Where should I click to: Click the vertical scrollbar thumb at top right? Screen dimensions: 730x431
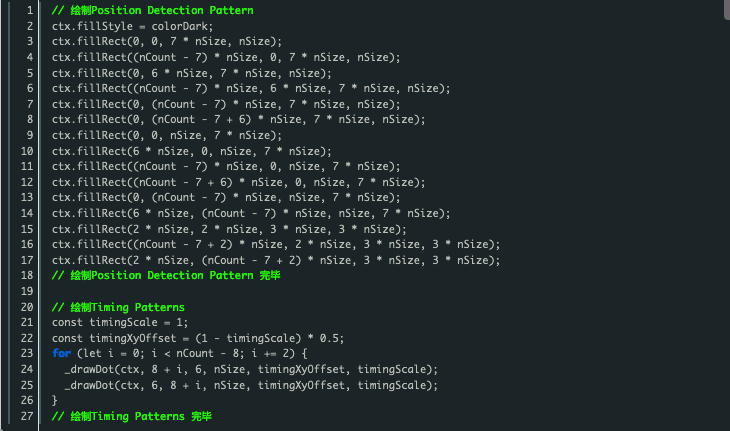727,9
